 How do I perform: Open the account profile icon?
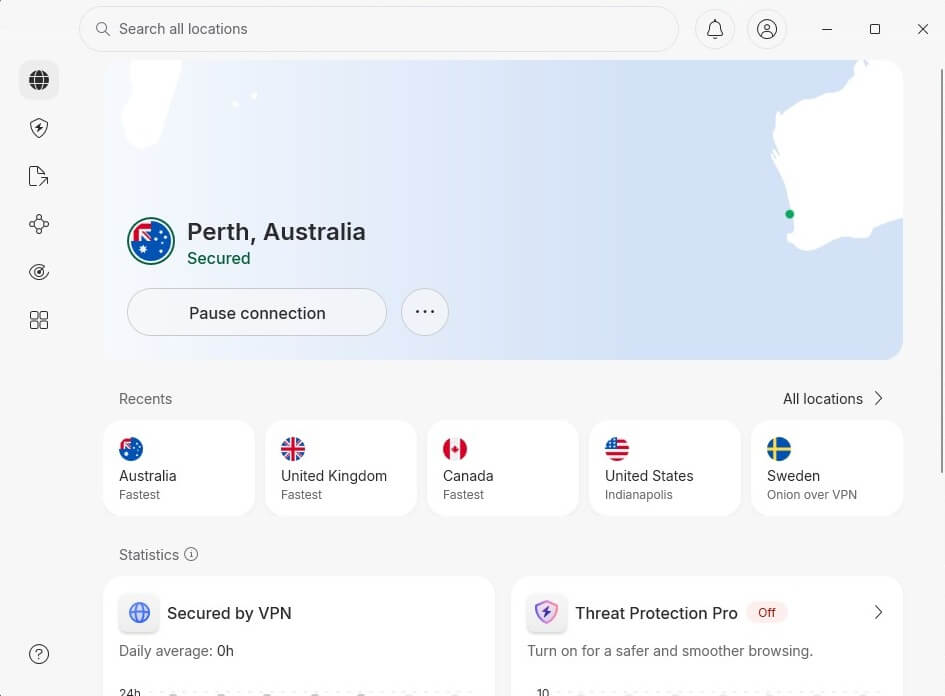[x=767, y=29]
